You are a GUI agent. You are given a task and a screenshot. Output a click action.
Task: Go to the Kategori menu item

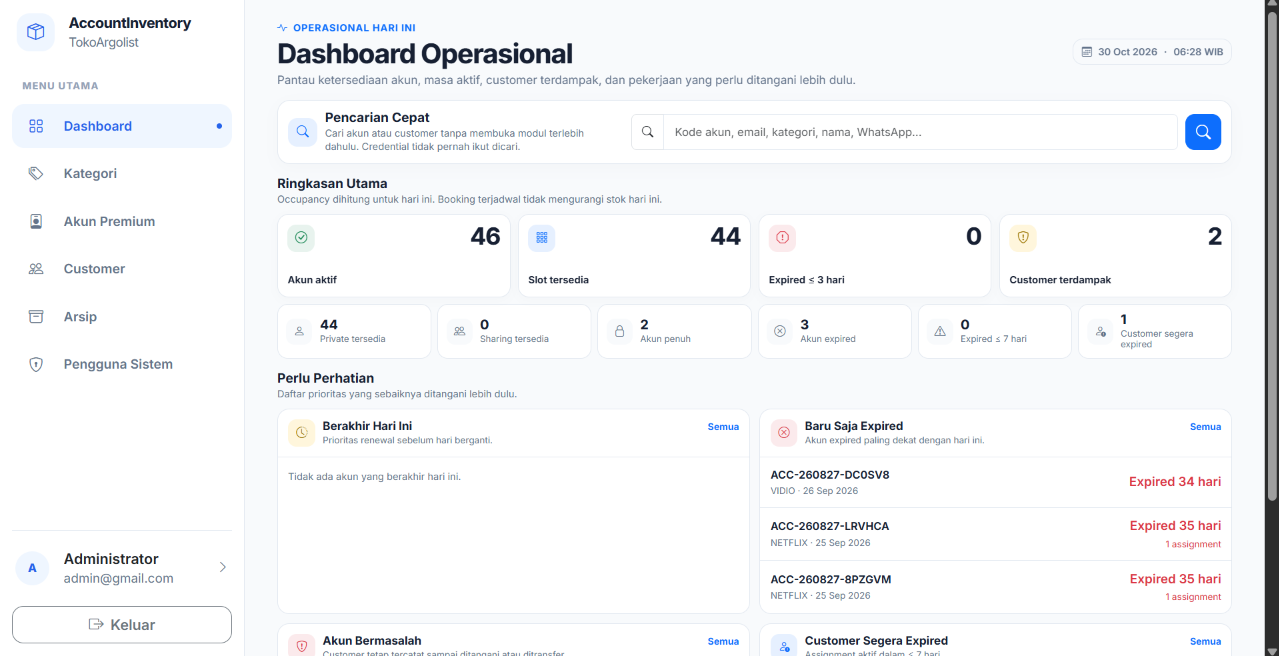pyautogui.click(x=122, y=174)
